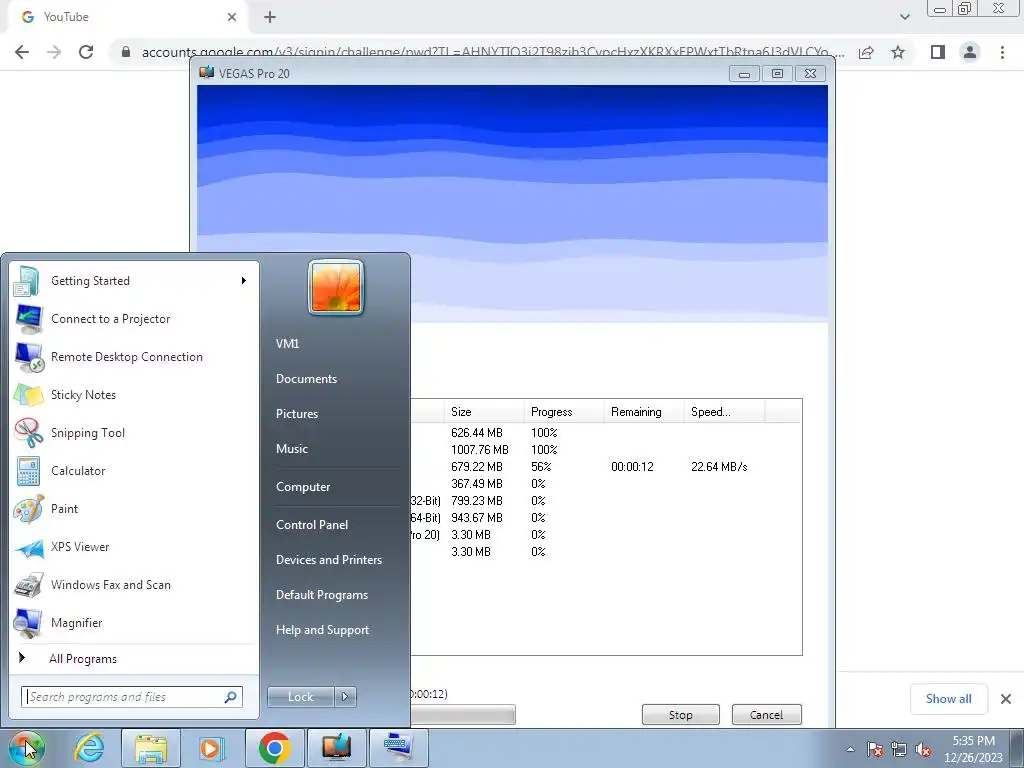Sort by Remaining column header

[644, 412]
